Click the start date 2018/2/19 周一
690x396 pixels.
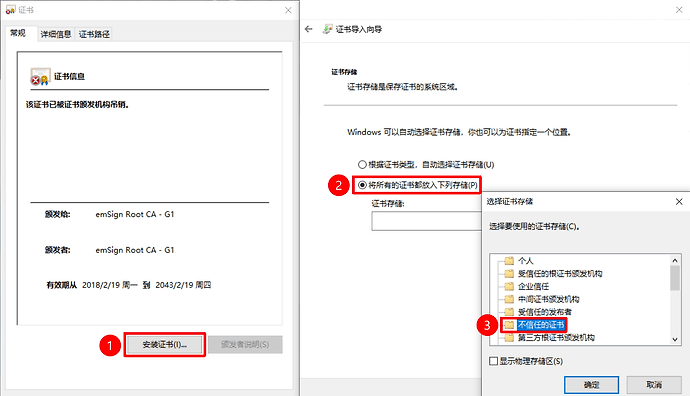click(110, 285)
